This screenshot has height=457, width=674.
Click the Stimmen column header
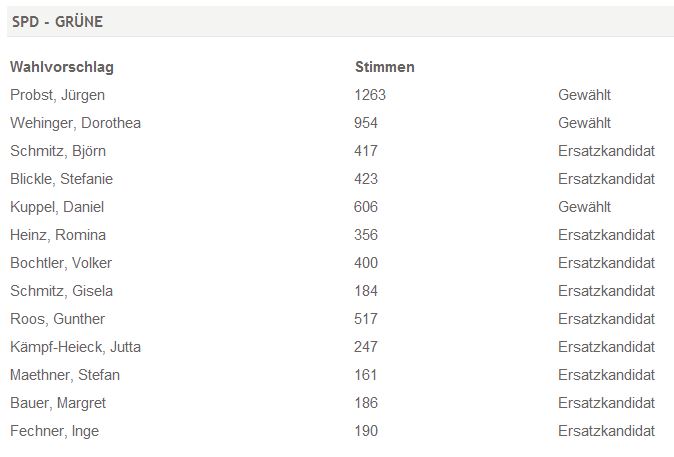tap(384, 67)
